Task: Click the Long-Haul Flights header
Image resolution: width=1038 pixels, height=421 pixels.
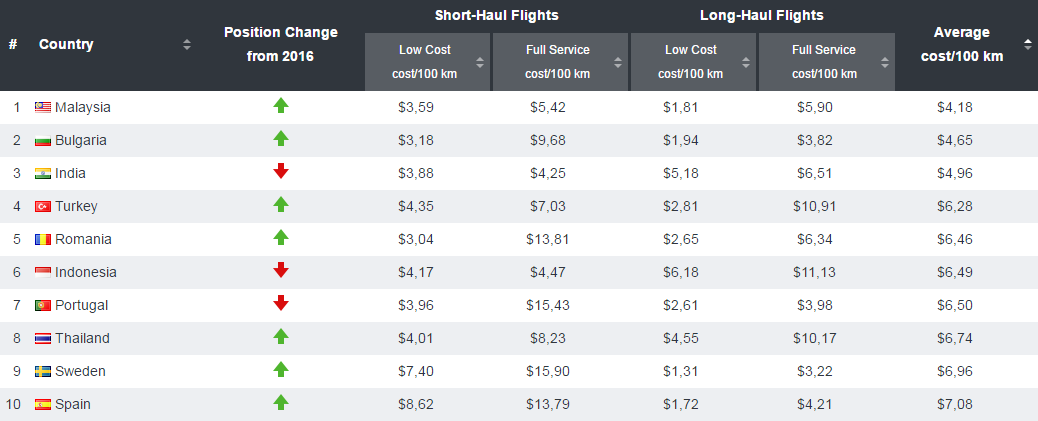Action: (762, 16)
